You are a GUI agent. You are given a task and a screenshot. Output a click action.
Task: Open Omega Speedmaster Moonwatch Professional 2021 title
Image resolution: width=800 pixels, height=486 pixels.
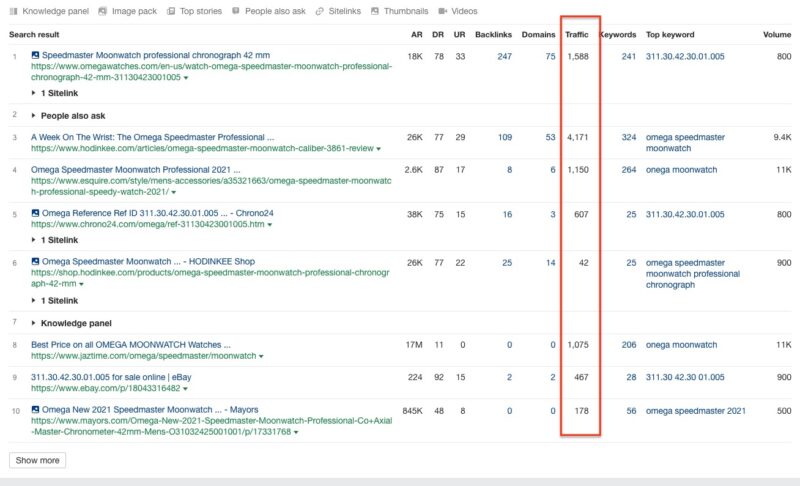[x=136, y=170]
